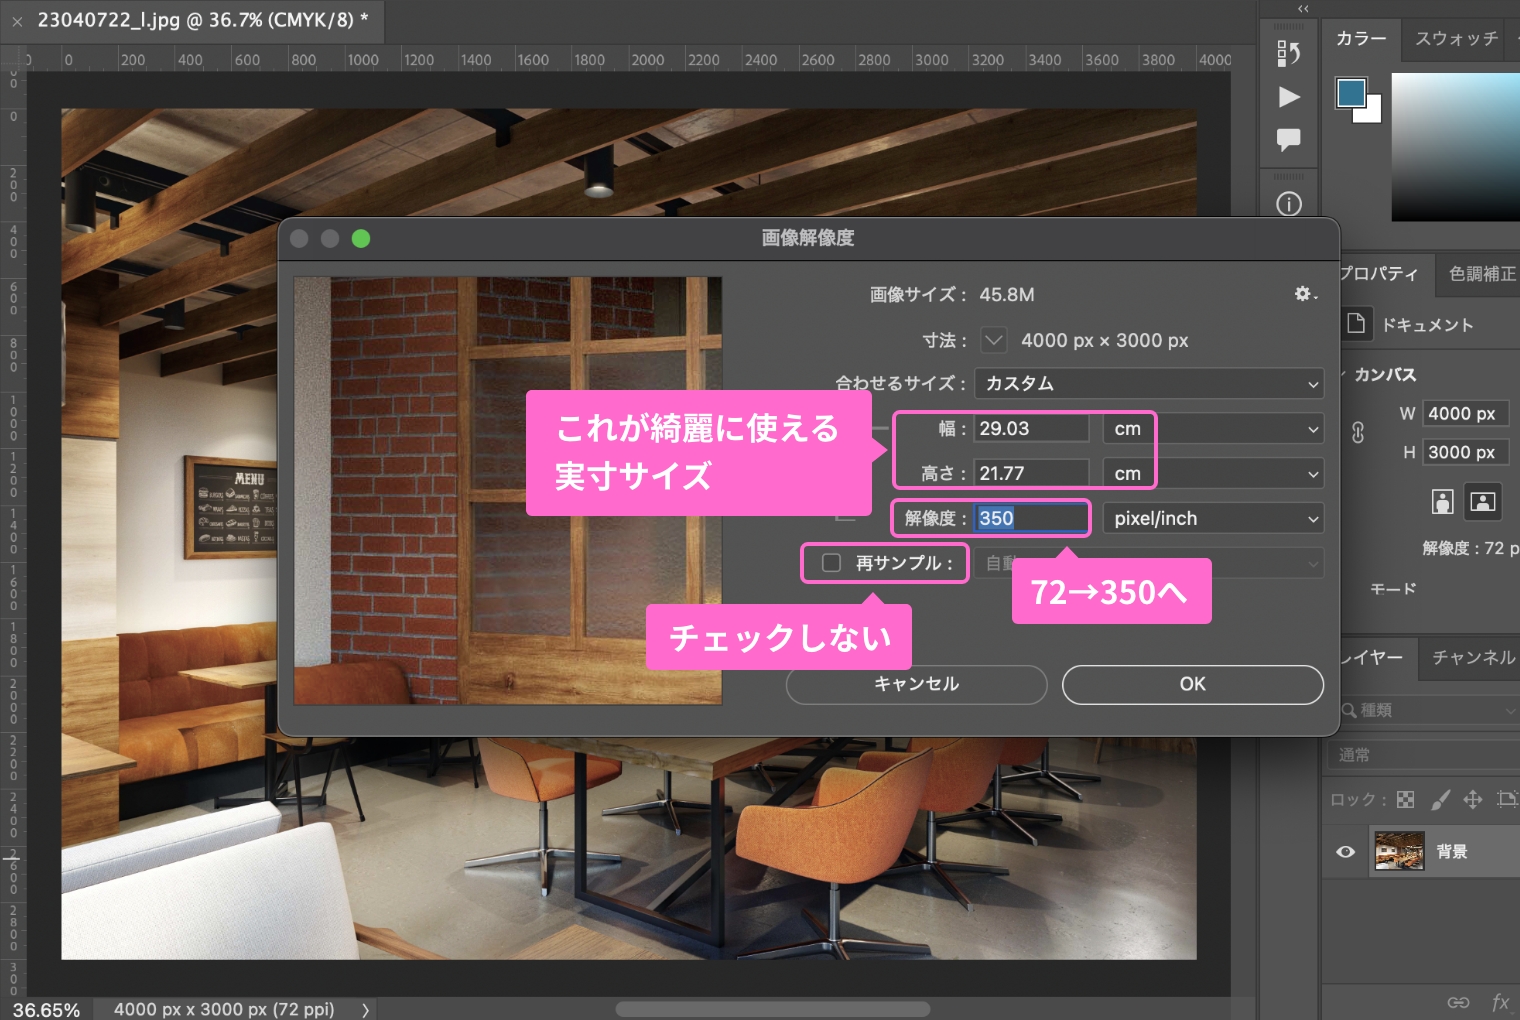Image resolution: width=1520 pixels, height=1020 pixels.
Task: Open the Info panel icon
Action: [x=1289, y=204]
